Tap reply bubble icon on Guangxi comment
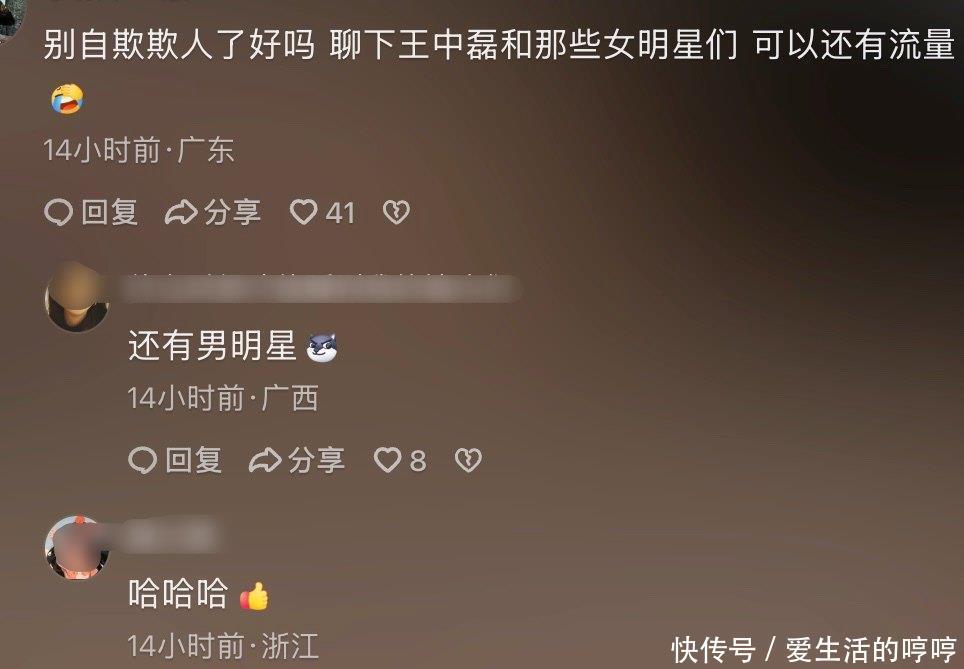The image size is (964, 669). point(143,461)
